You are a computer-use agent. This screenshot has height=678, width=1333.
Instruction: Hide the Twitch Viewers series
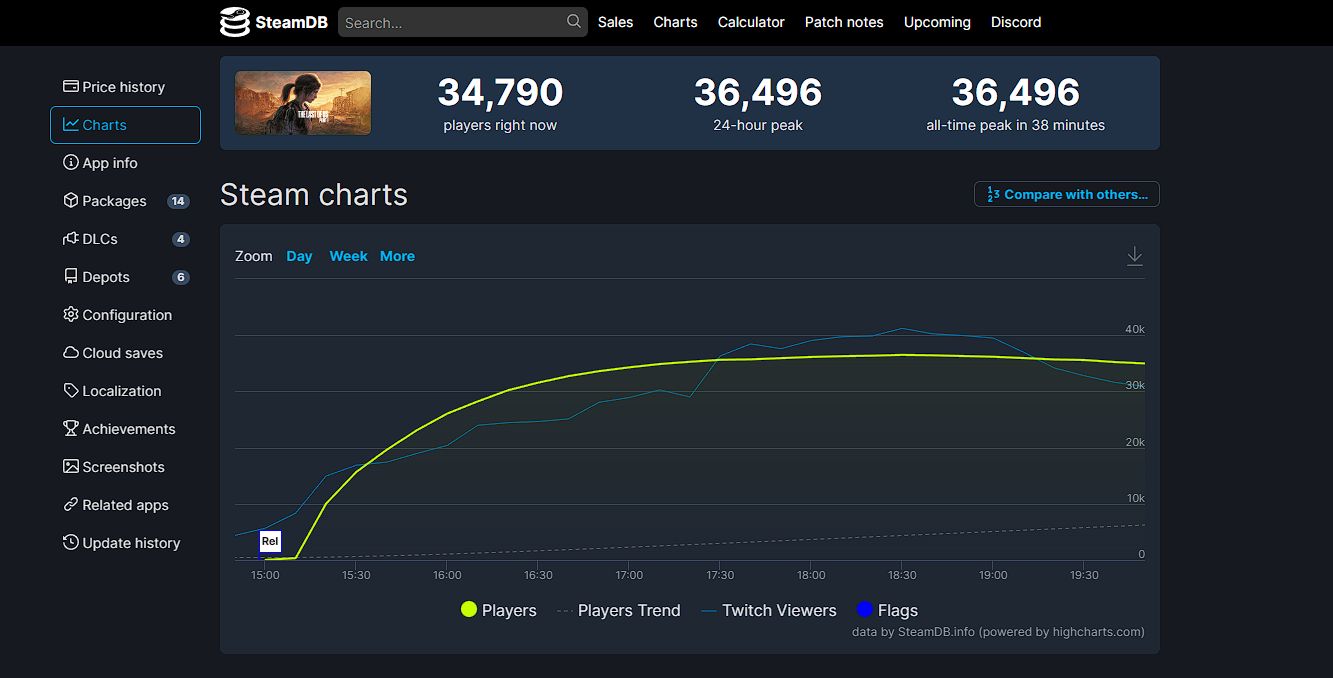768,610
